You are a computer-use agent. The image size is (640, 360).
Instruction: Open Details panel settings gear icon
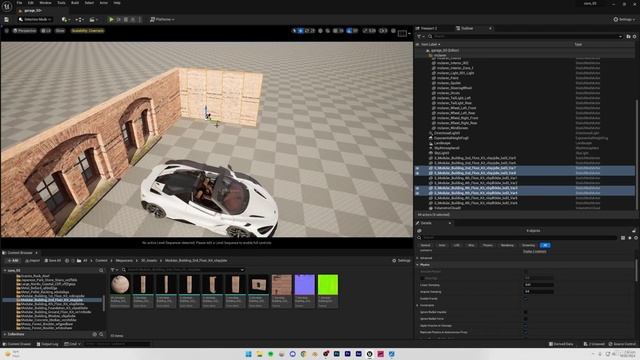pyautogui.click(x=636, y=238)
